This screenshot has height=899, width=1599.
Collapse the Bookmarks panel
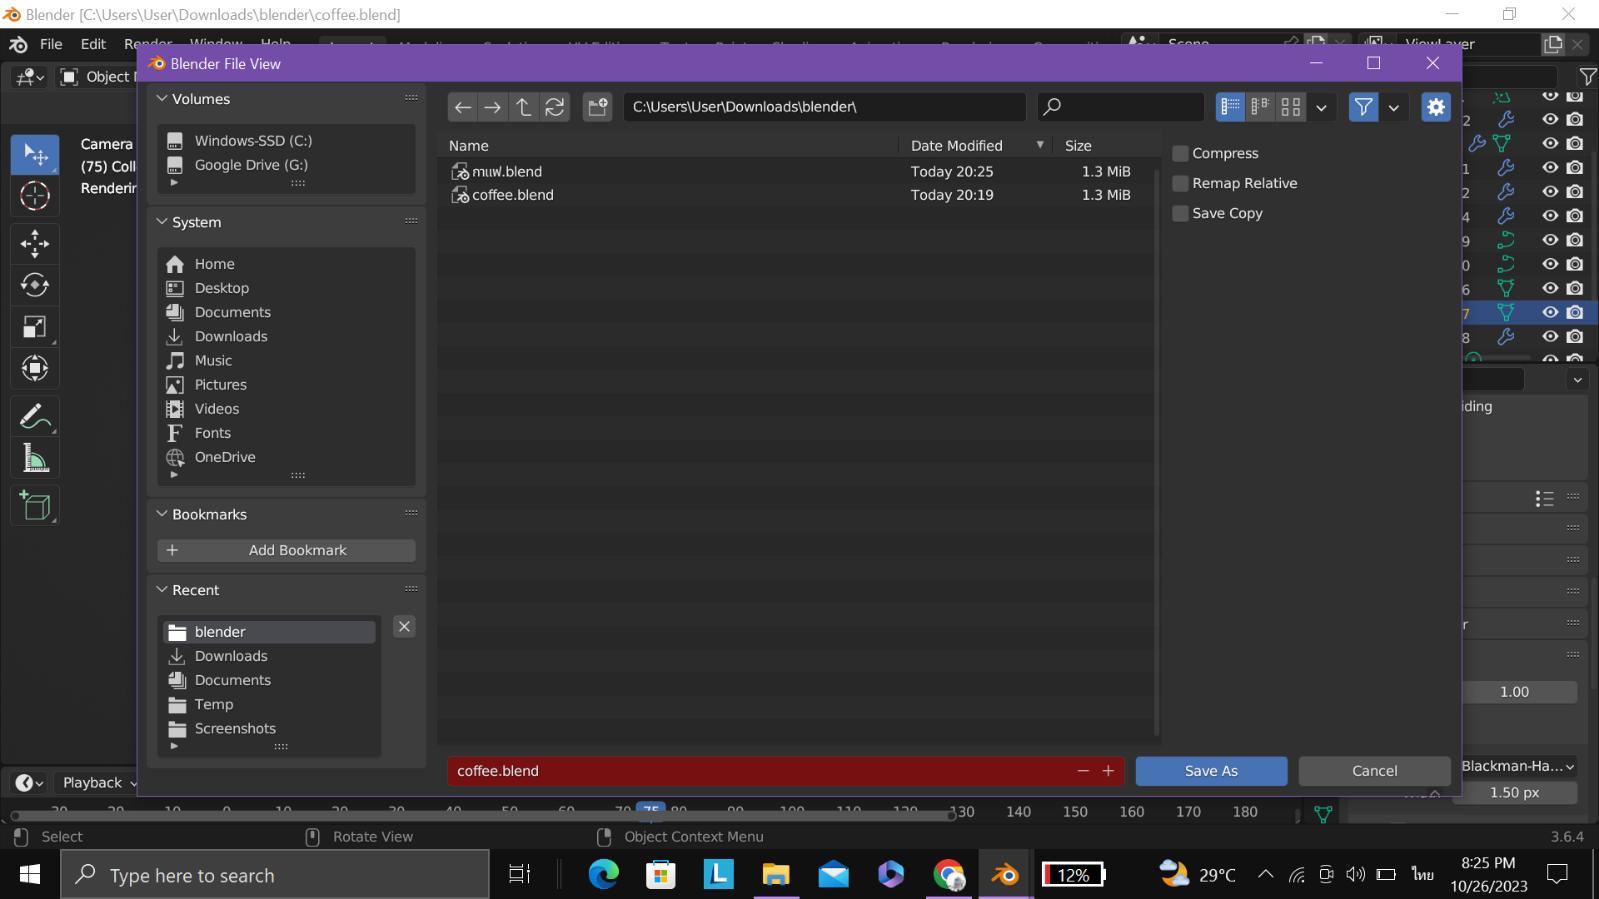(x=162, y=514)
